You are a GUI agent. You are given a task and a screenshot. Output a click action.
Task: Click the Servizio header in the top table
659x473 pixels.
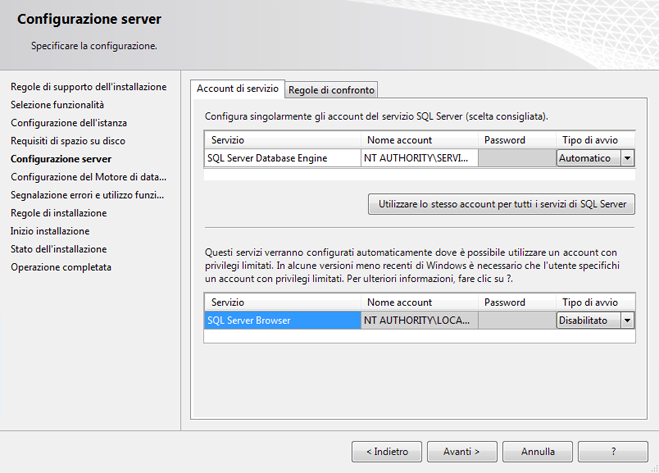[282, 140]
